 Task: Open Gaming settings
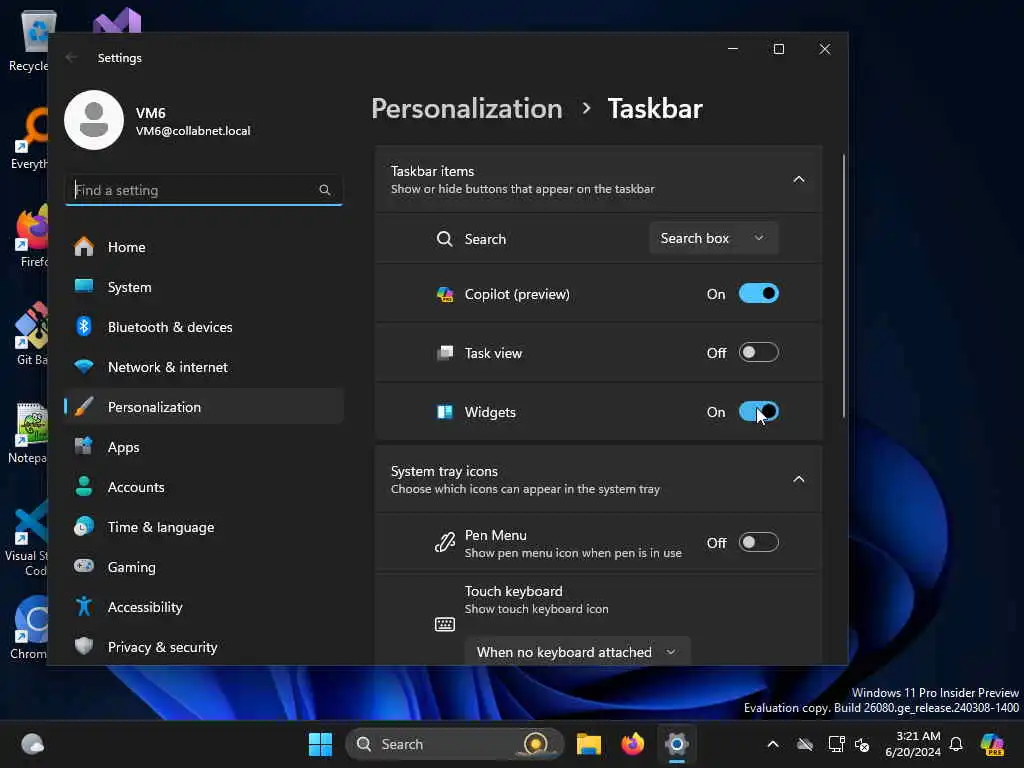(x=204, y=567)
